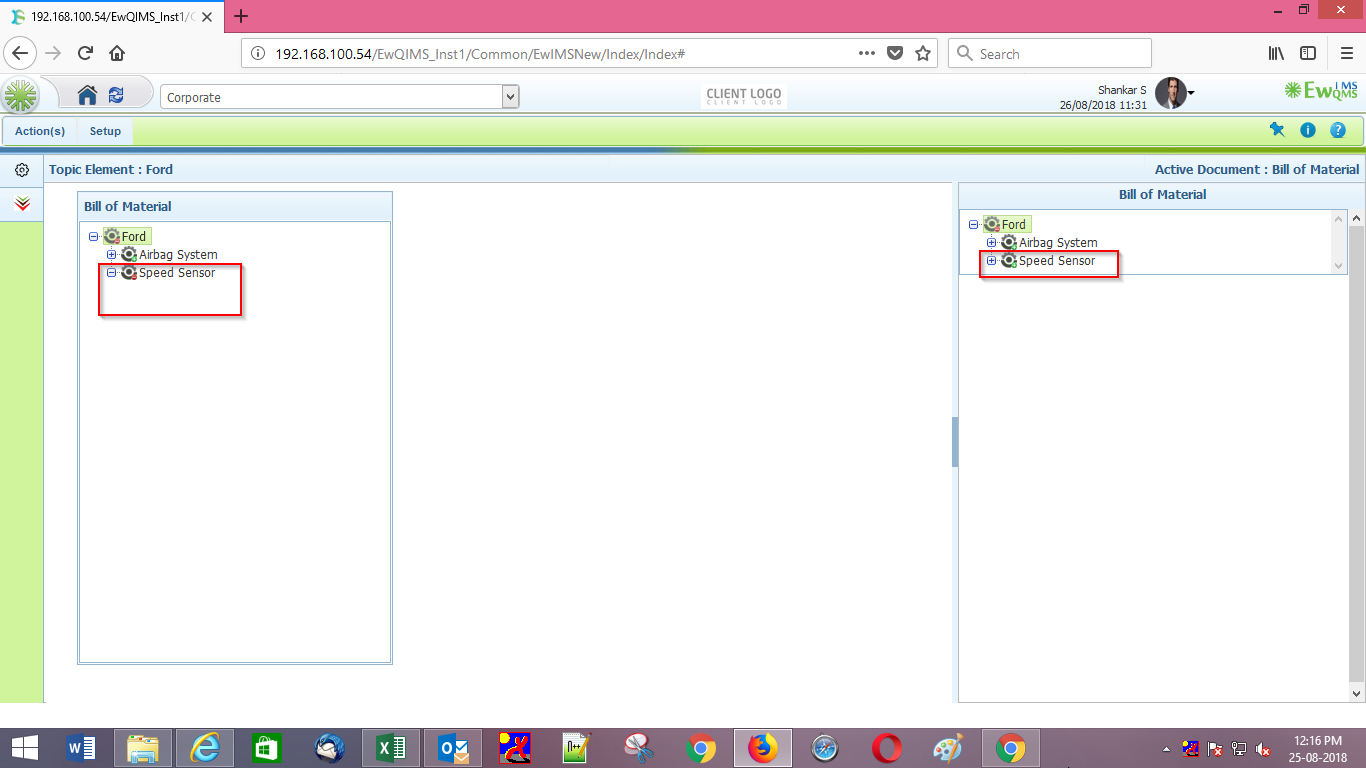Click the right panel vertical scrollbar
The image size is (1366, 768).
tap(1357, 455)
